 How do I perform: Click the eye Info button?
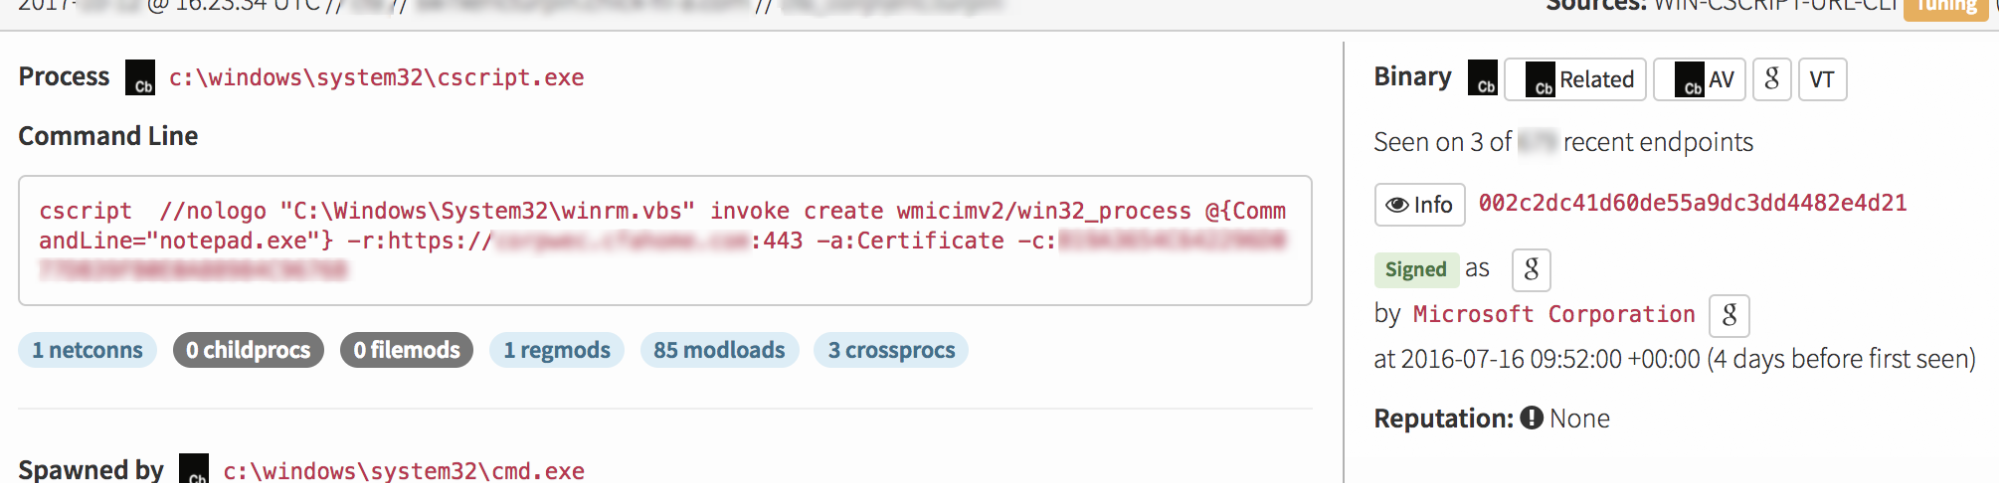pyautogui.click(x=1419, y=205)
